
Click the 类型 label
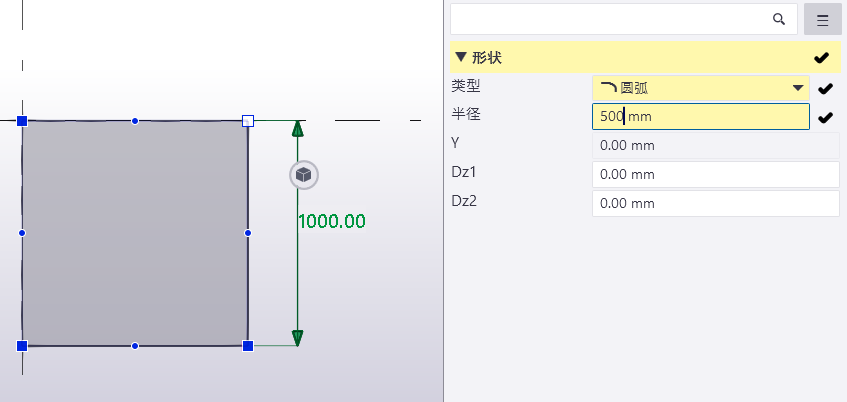[x=466, y=85]
